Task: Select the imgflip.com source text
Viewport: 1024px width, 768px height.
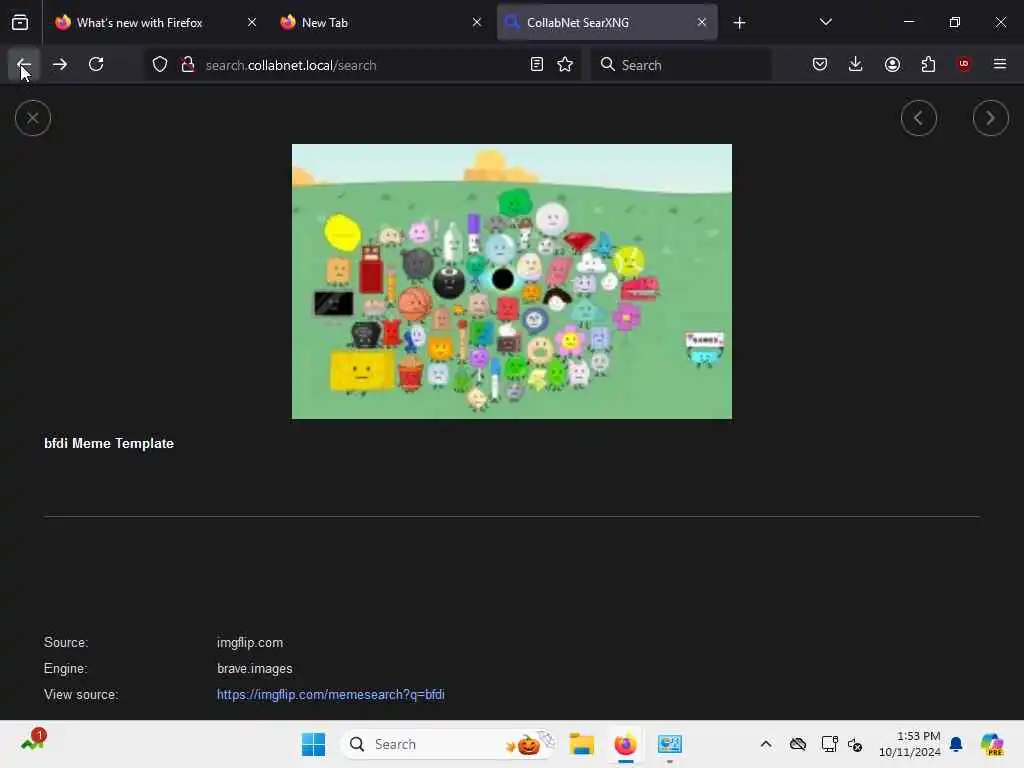Action: pyautogui.click(x=250, y=643)
